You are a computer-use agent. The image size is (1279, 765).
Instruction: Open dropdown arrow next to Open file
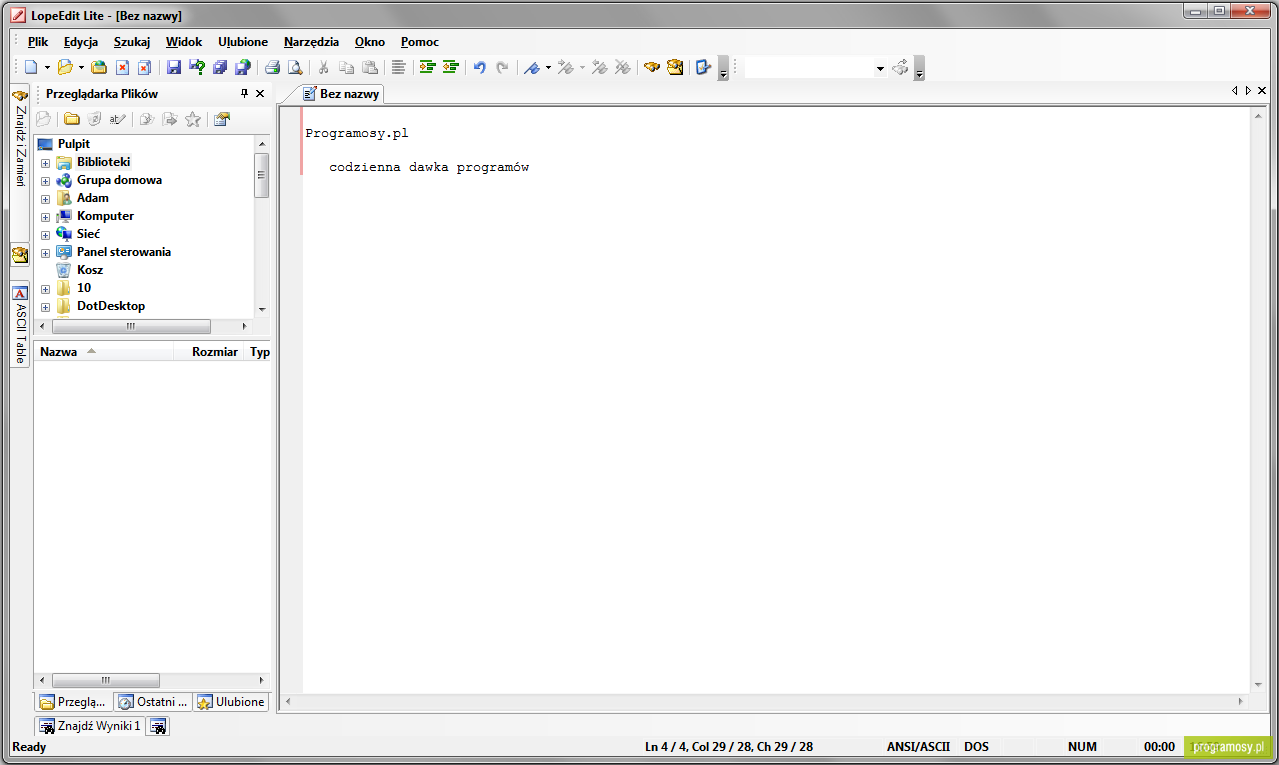coord(81,68)
